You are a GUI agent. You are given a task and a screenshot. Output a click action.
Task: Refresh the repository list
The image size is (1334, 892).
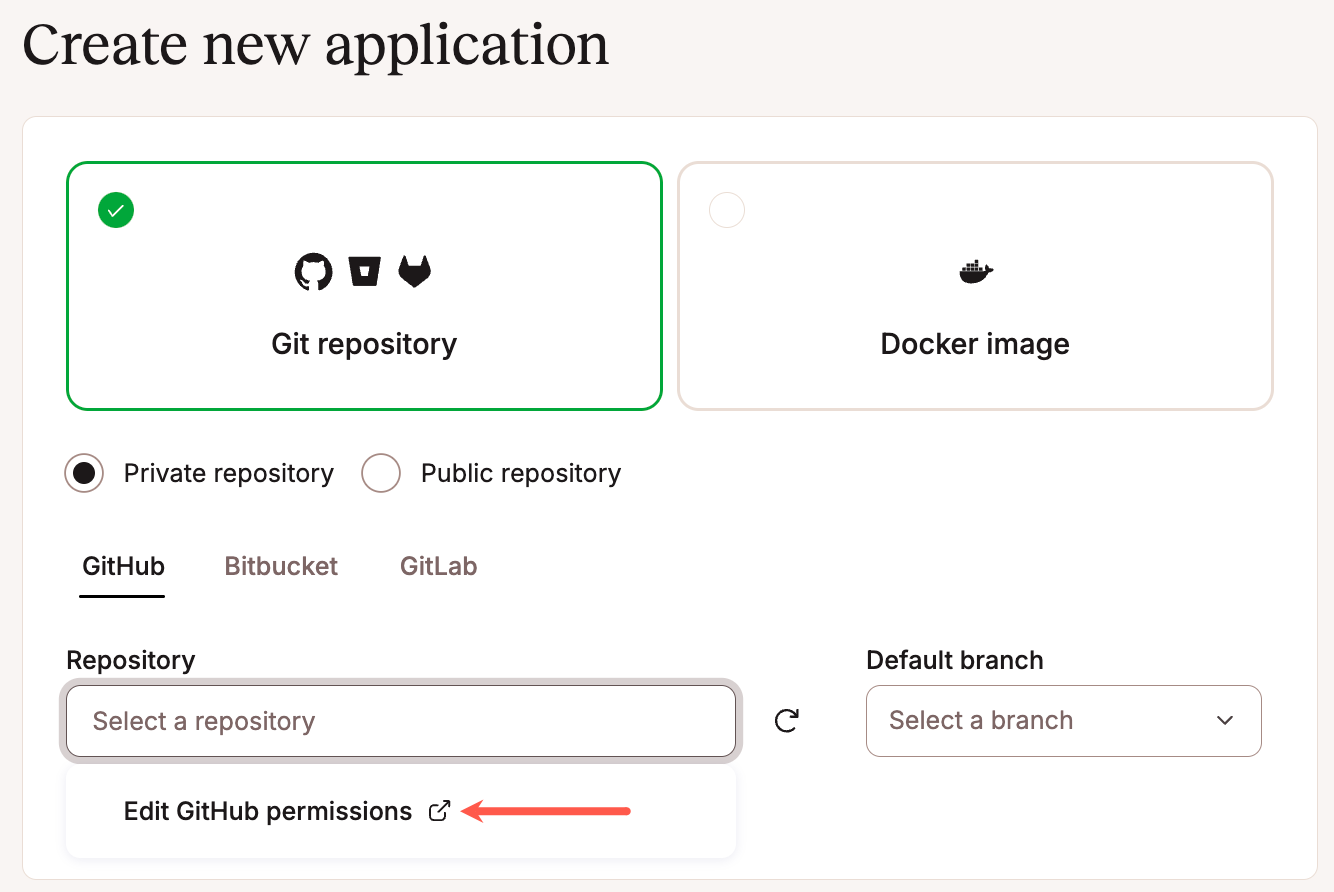tap(787, 720)
